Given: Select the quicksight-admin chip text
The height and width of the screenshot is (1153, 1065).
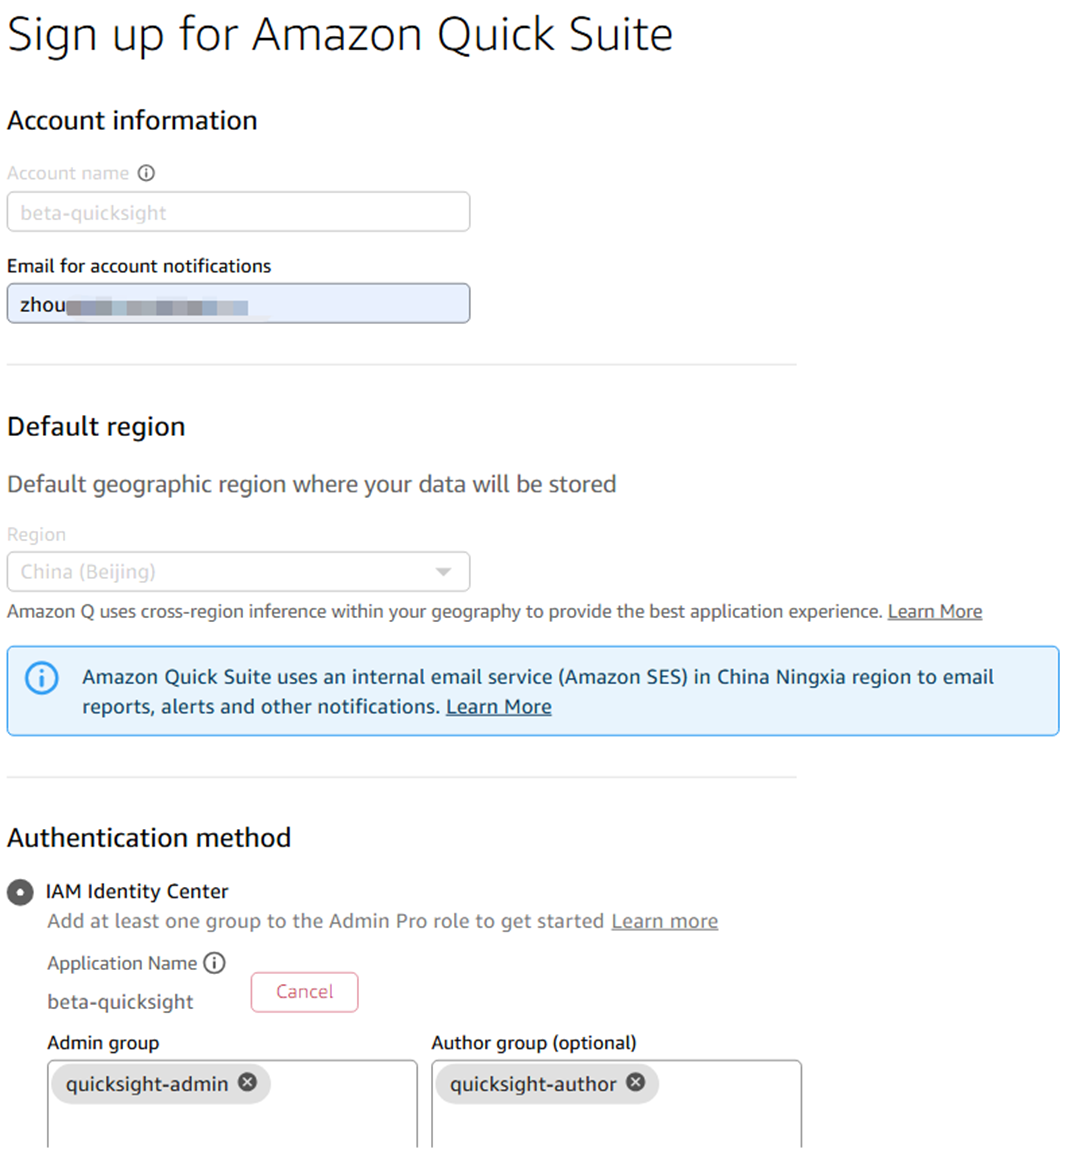Looking at the screenshot, I should pos(147,1084).
